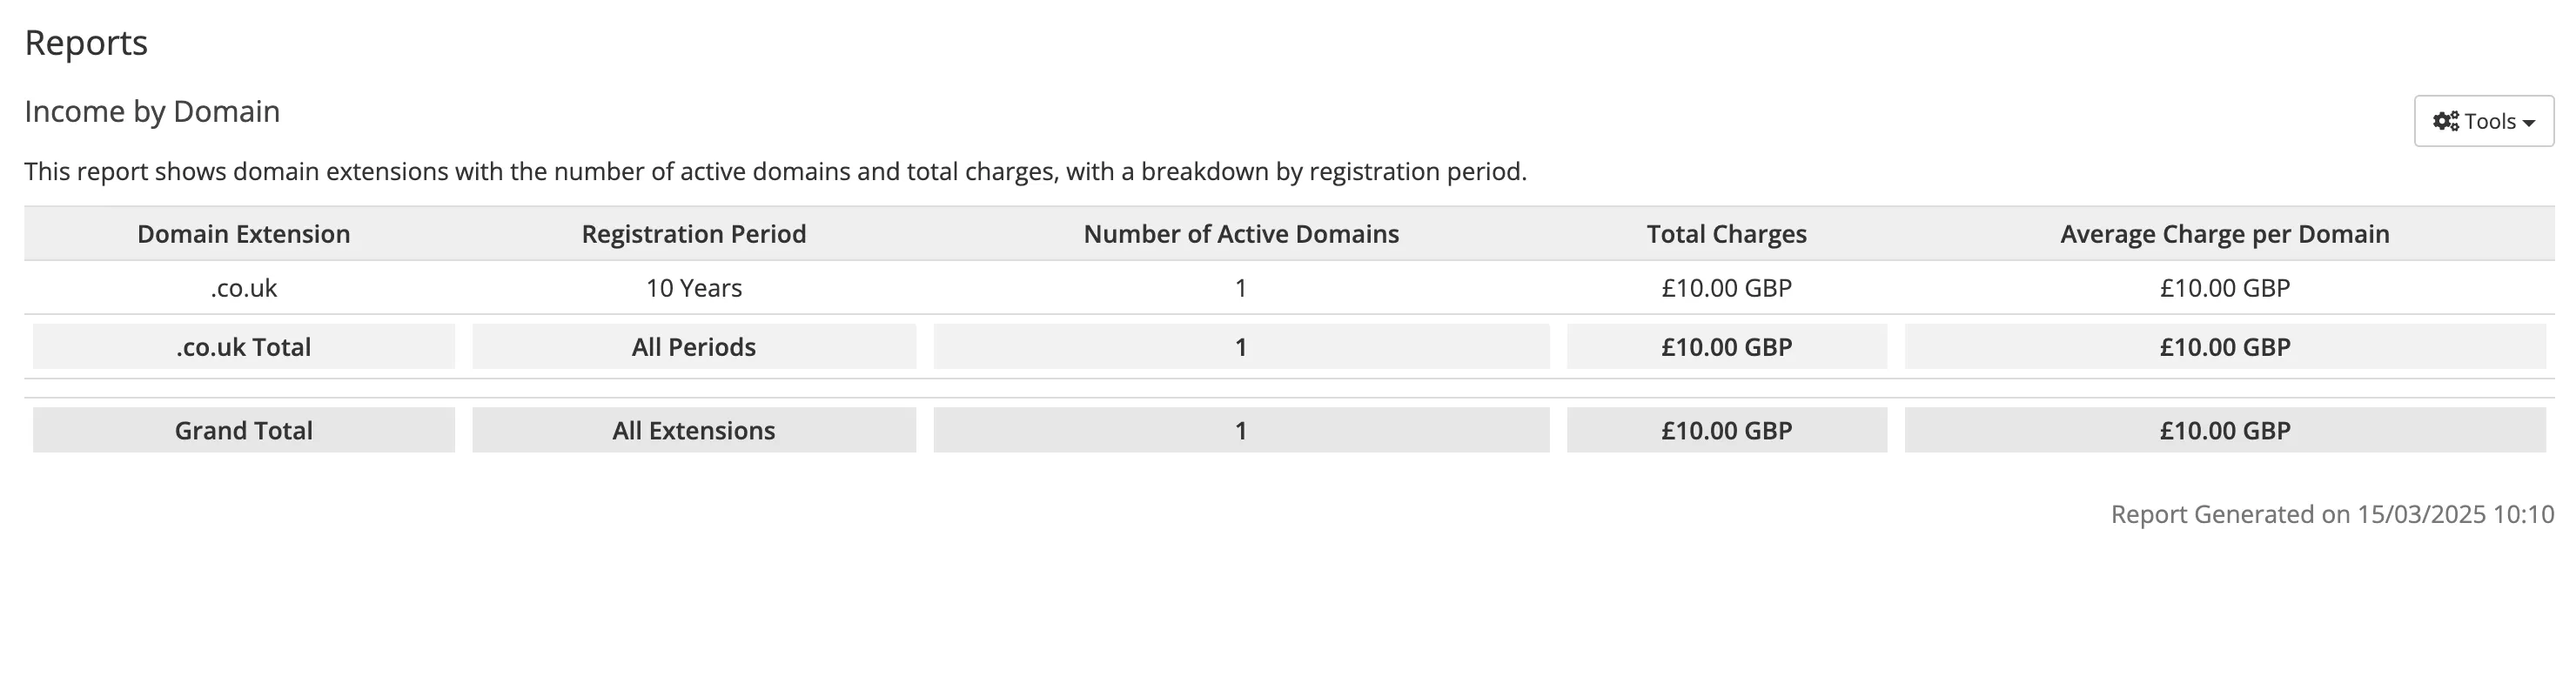Click the Total Charges column header
The width and height of the screenshot is (2576, 677).
pos(1726,233)
